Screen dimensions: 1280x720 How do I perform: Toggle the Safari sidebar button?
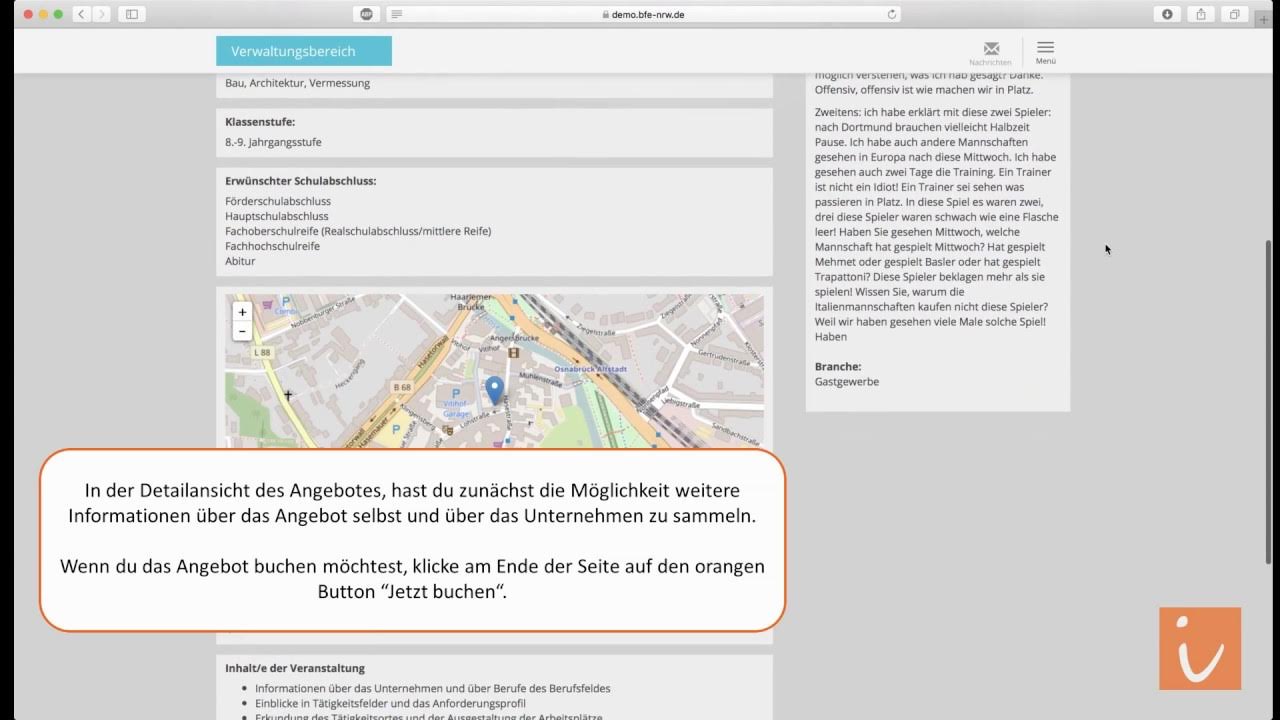(131, 14)
